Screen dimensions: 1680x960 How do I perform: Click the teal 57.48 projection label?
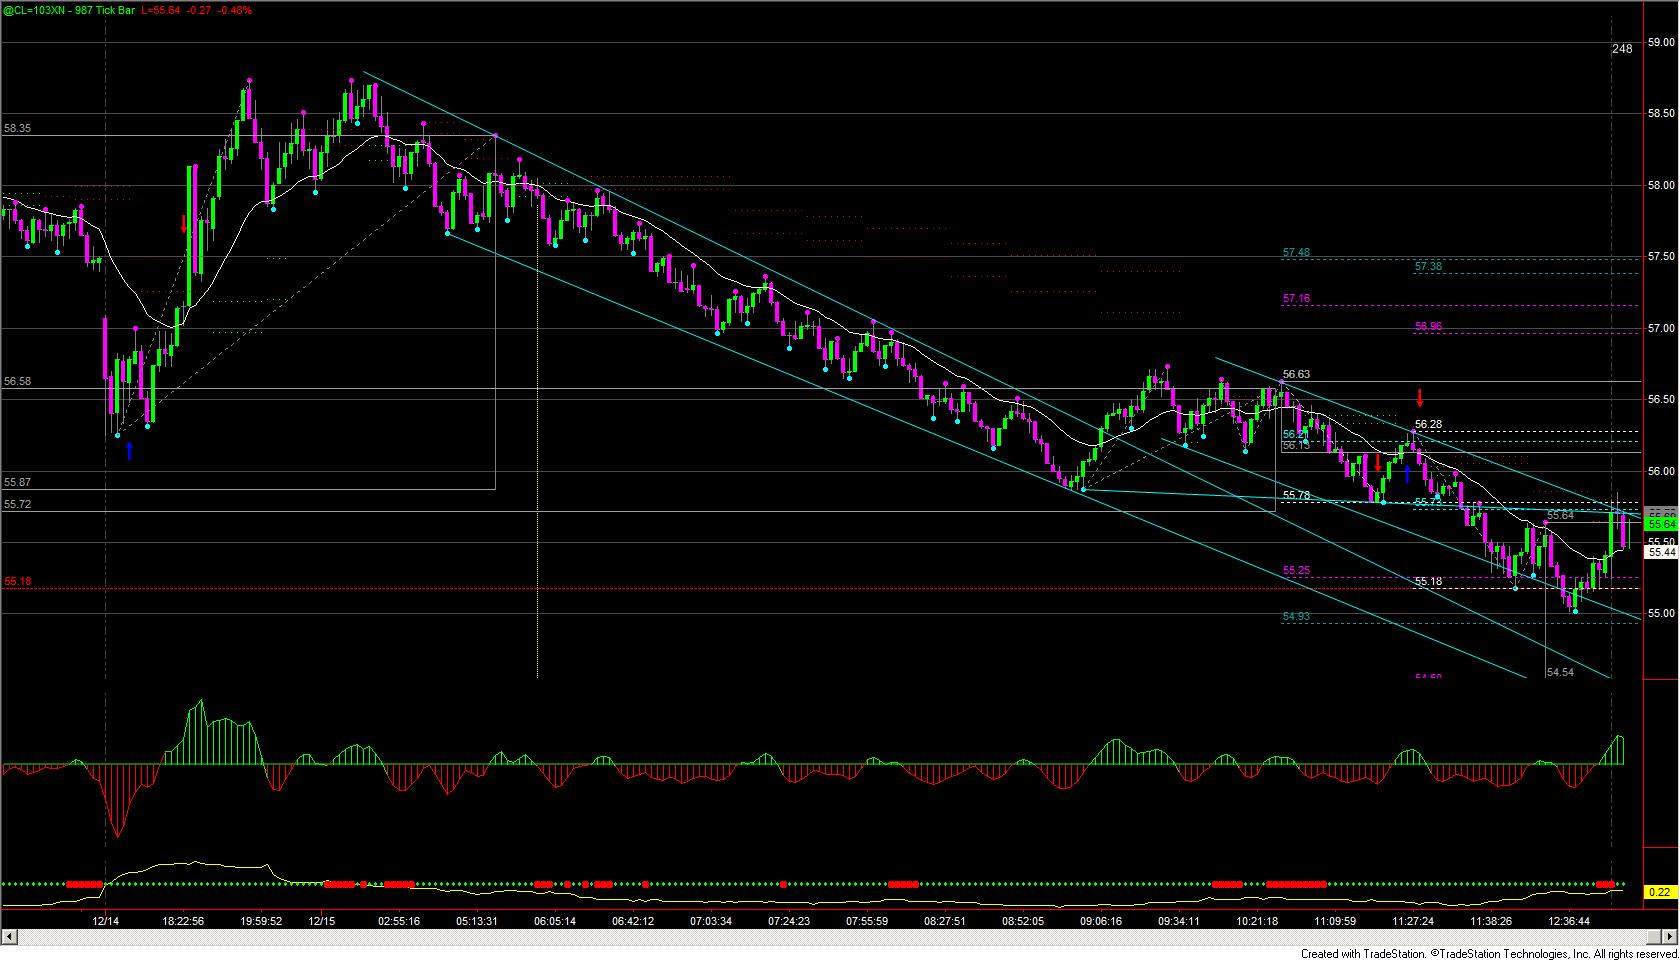coord(1296,253)
